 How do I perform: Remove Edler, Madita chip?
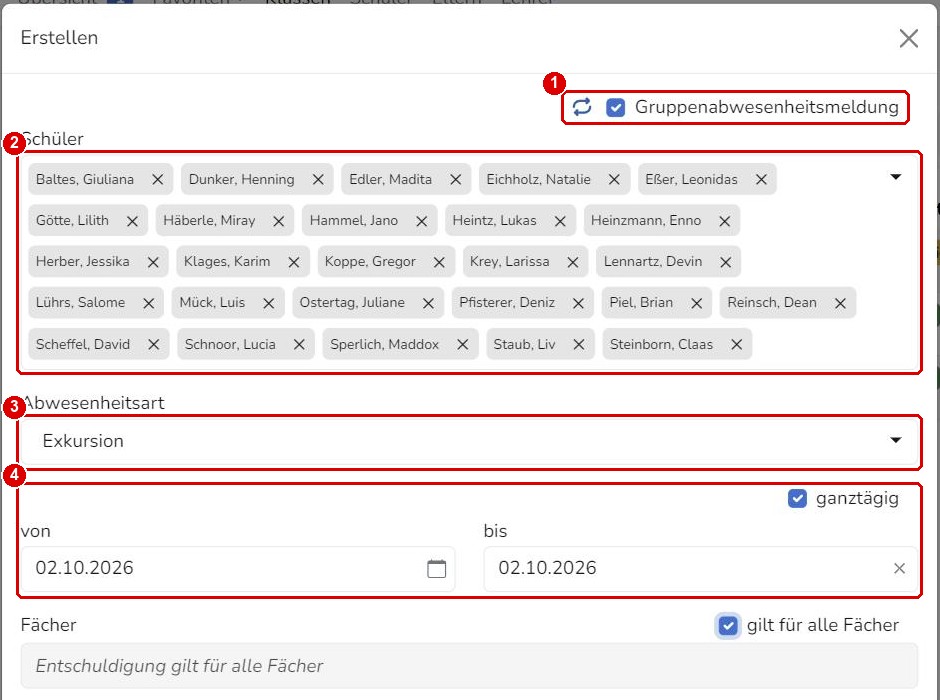coord(456,179)
